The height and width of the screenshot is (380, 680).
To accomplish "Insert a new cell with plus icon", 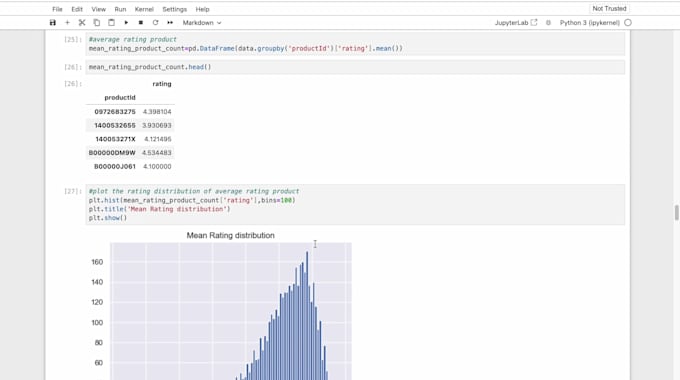I will [67, 23].
